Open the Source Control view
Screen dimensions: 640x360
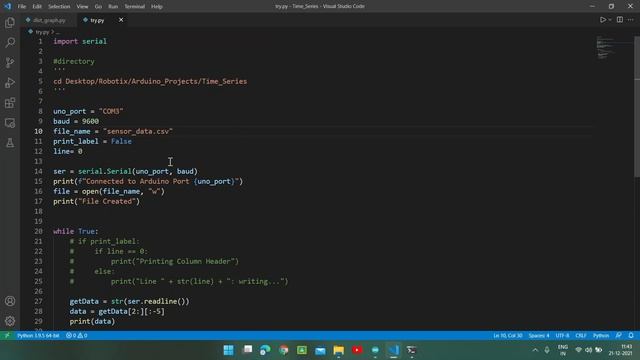10,62
